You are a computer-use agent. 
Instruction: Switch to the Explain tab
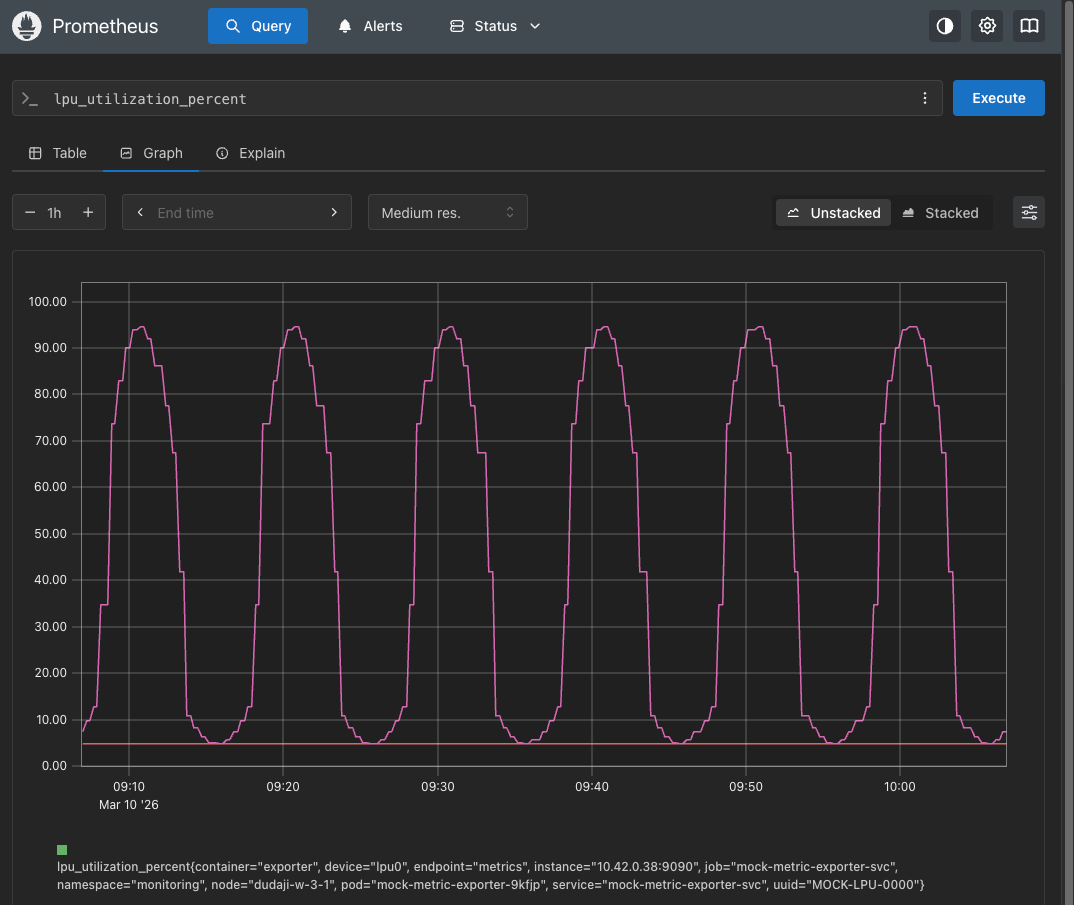(x=251, y=153)
